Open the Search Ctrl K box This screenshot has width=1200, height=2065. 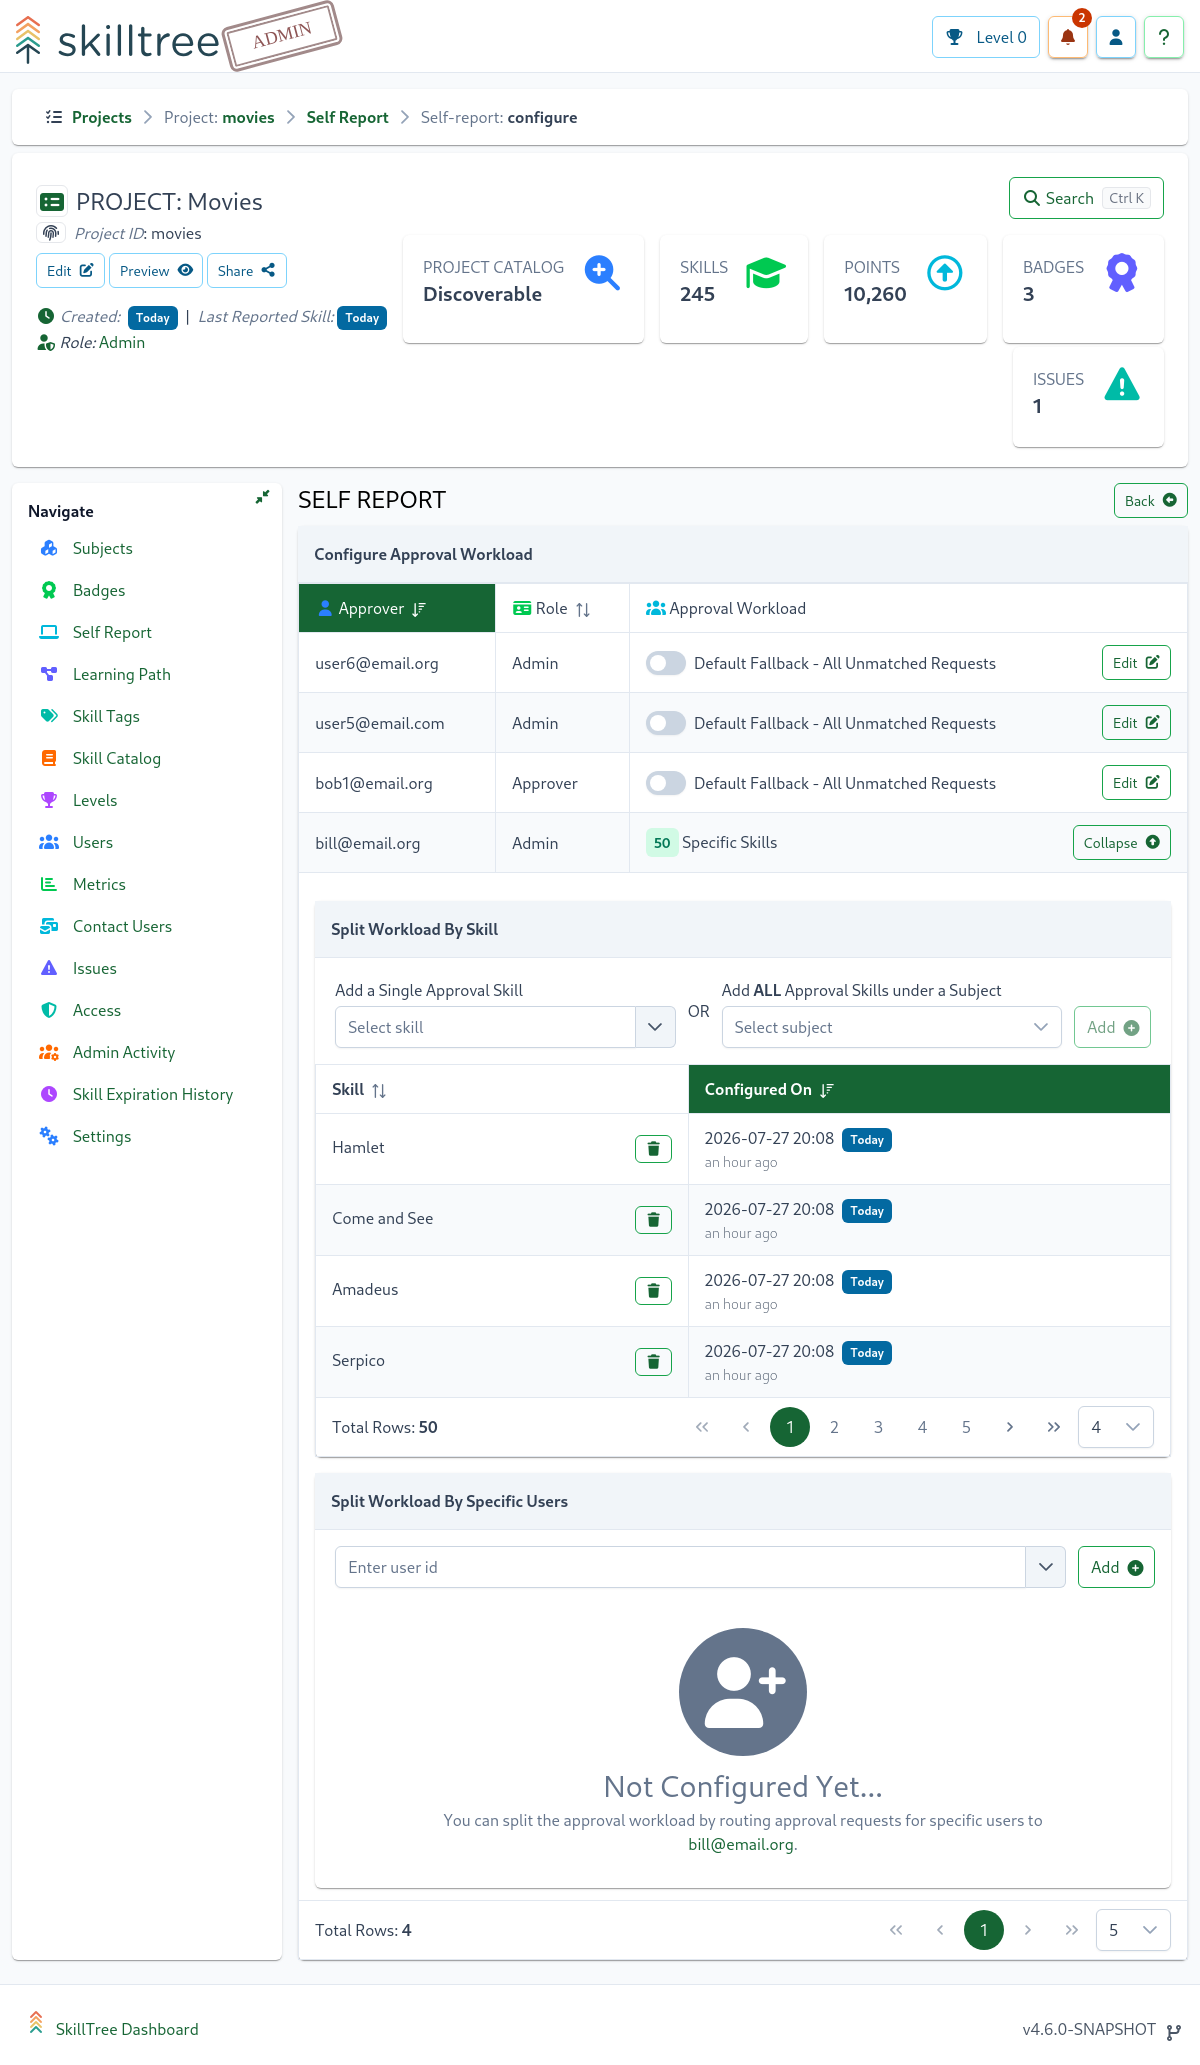(1086, 198)
